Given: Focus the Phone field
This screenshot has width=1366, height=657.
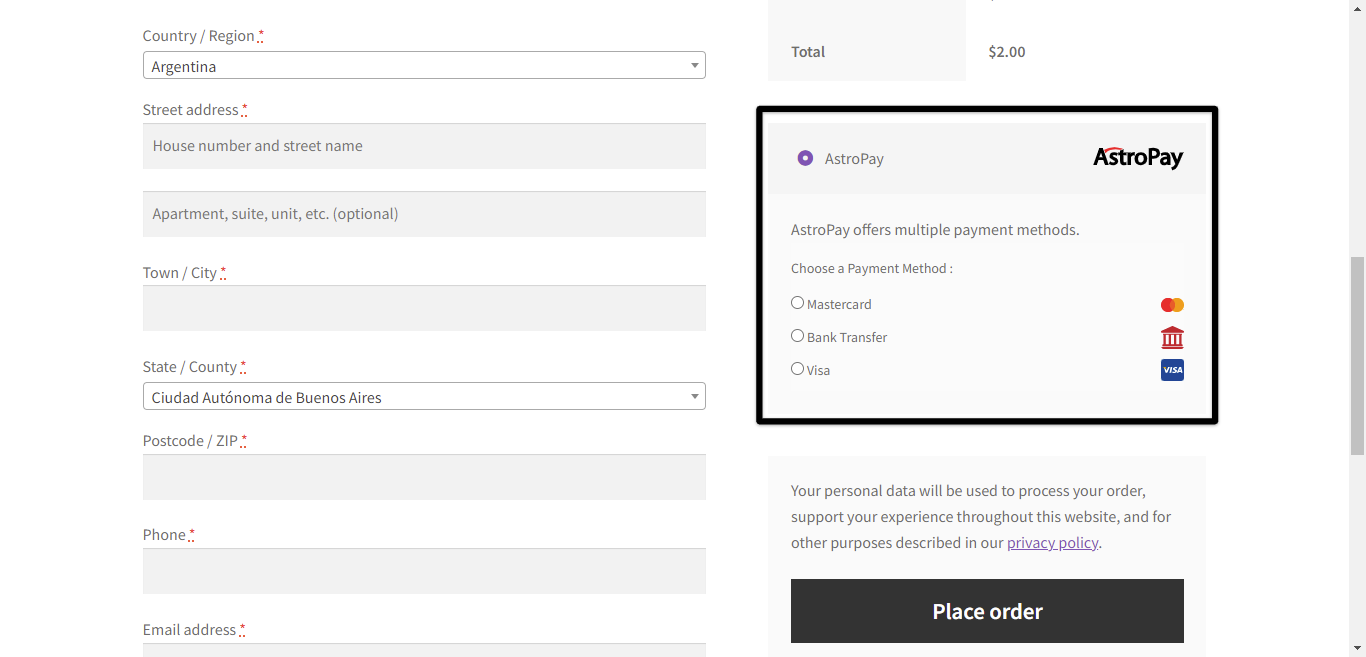Looking at the screenshot, I should coord(424,571).
